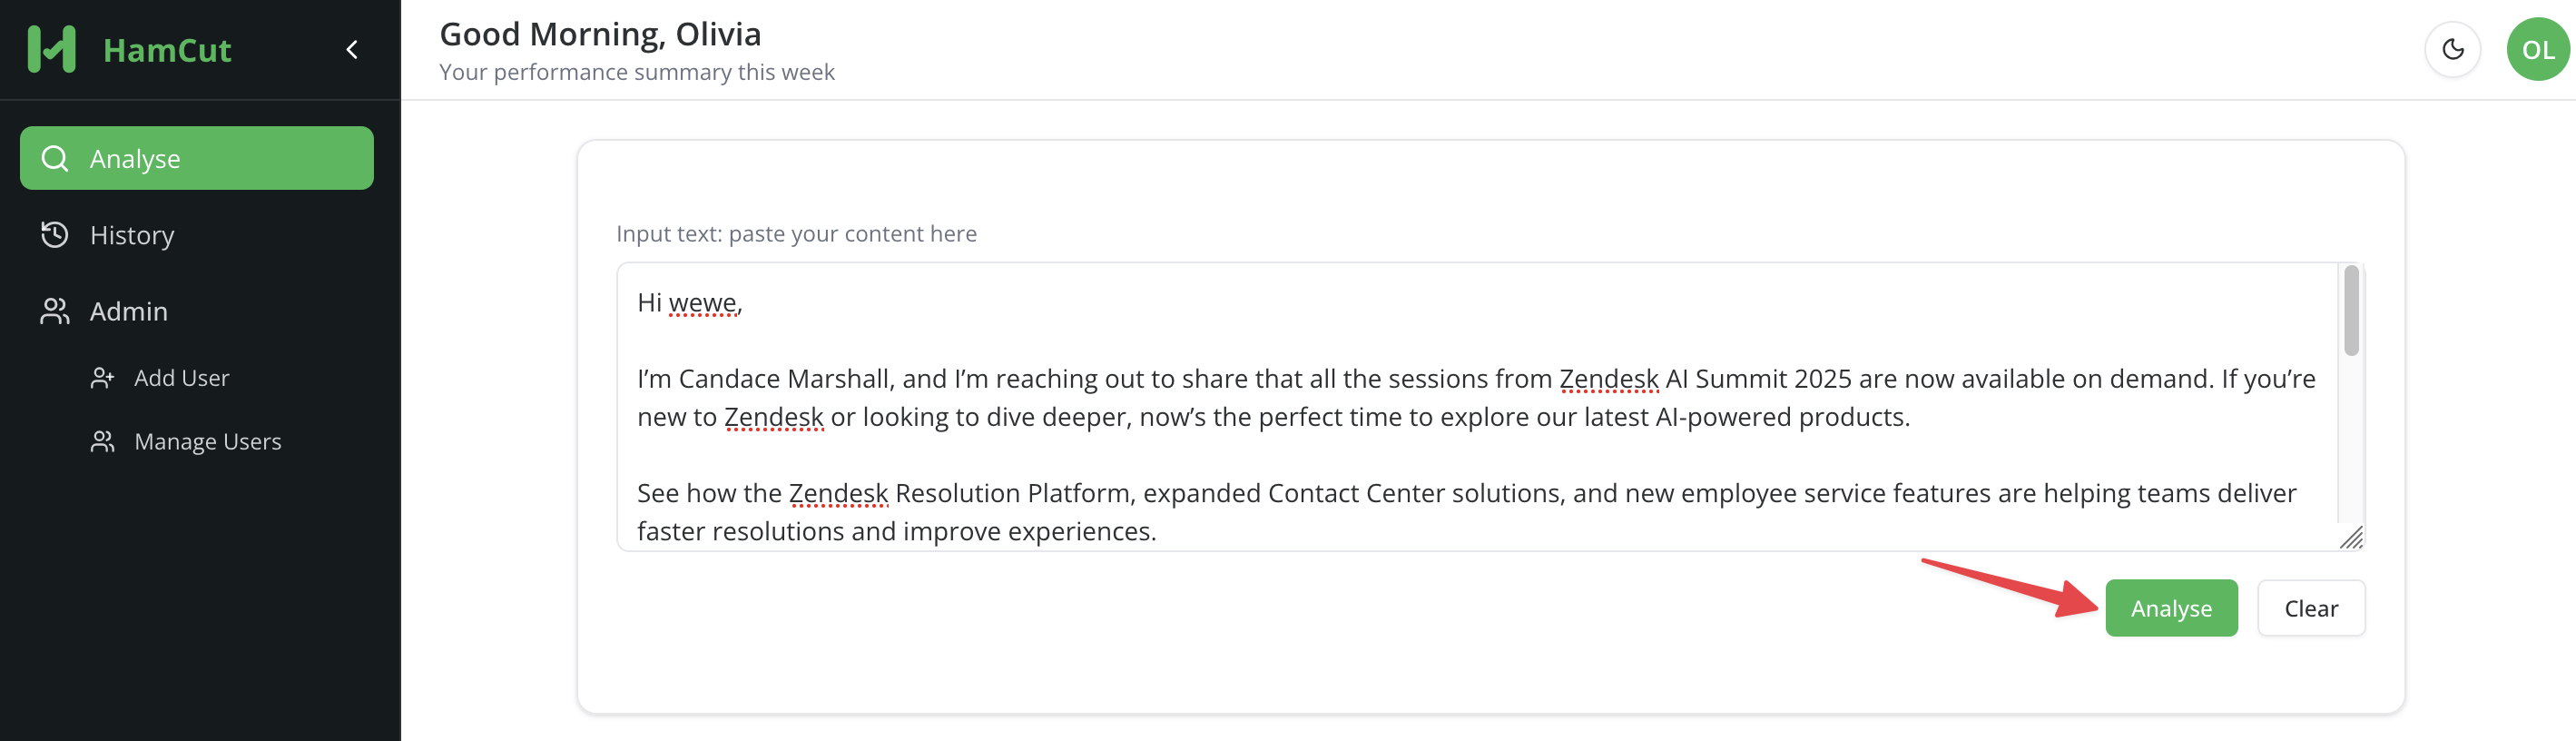Viewport: 2576px width, 741px height.
Task: Click inside the input text area
Action: tap(1400, 450)
